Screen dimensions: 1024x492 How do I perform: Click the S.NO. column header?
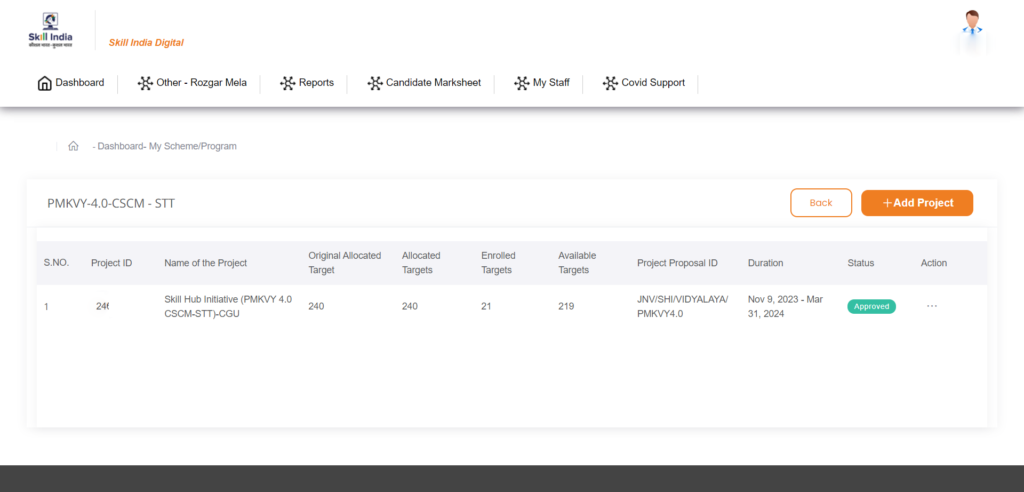click(56, 263)
